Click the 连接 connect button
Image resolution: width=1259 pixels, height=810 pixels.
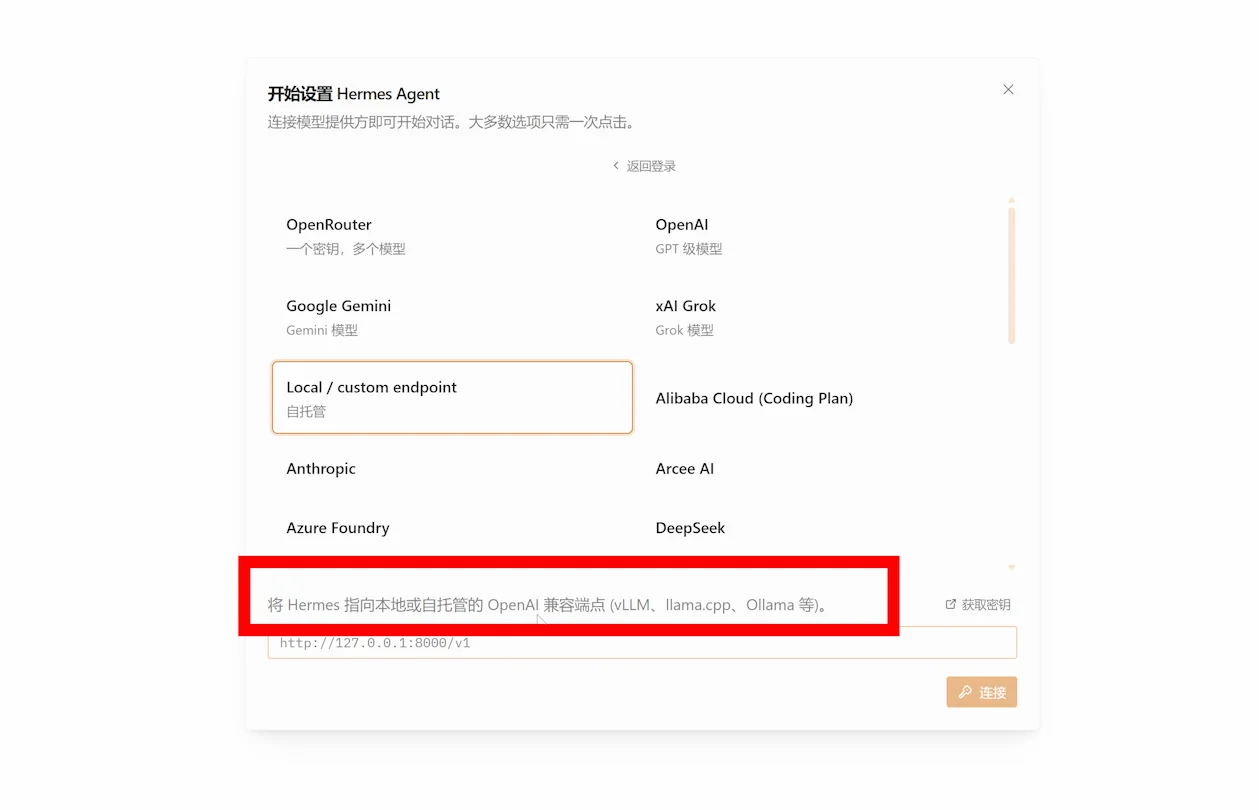(x=982, y=692)
